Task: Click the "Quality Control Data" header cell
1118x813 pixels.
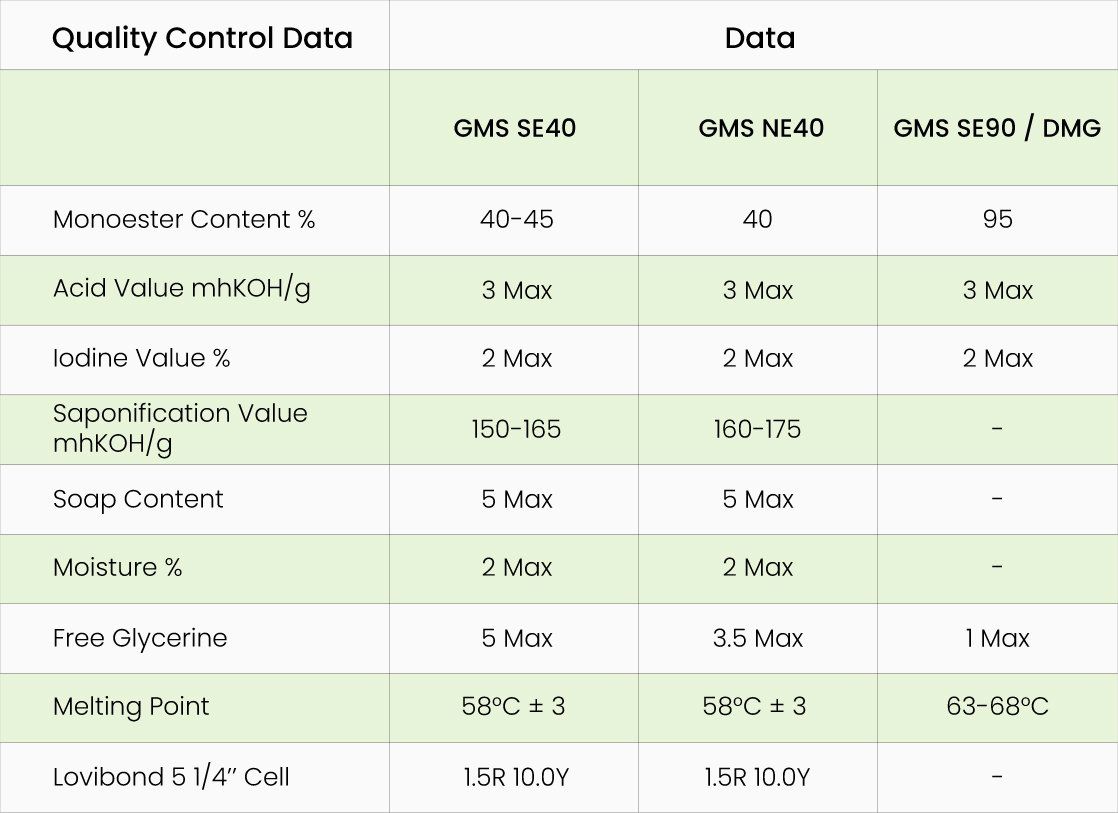Action: coord(202,38)
